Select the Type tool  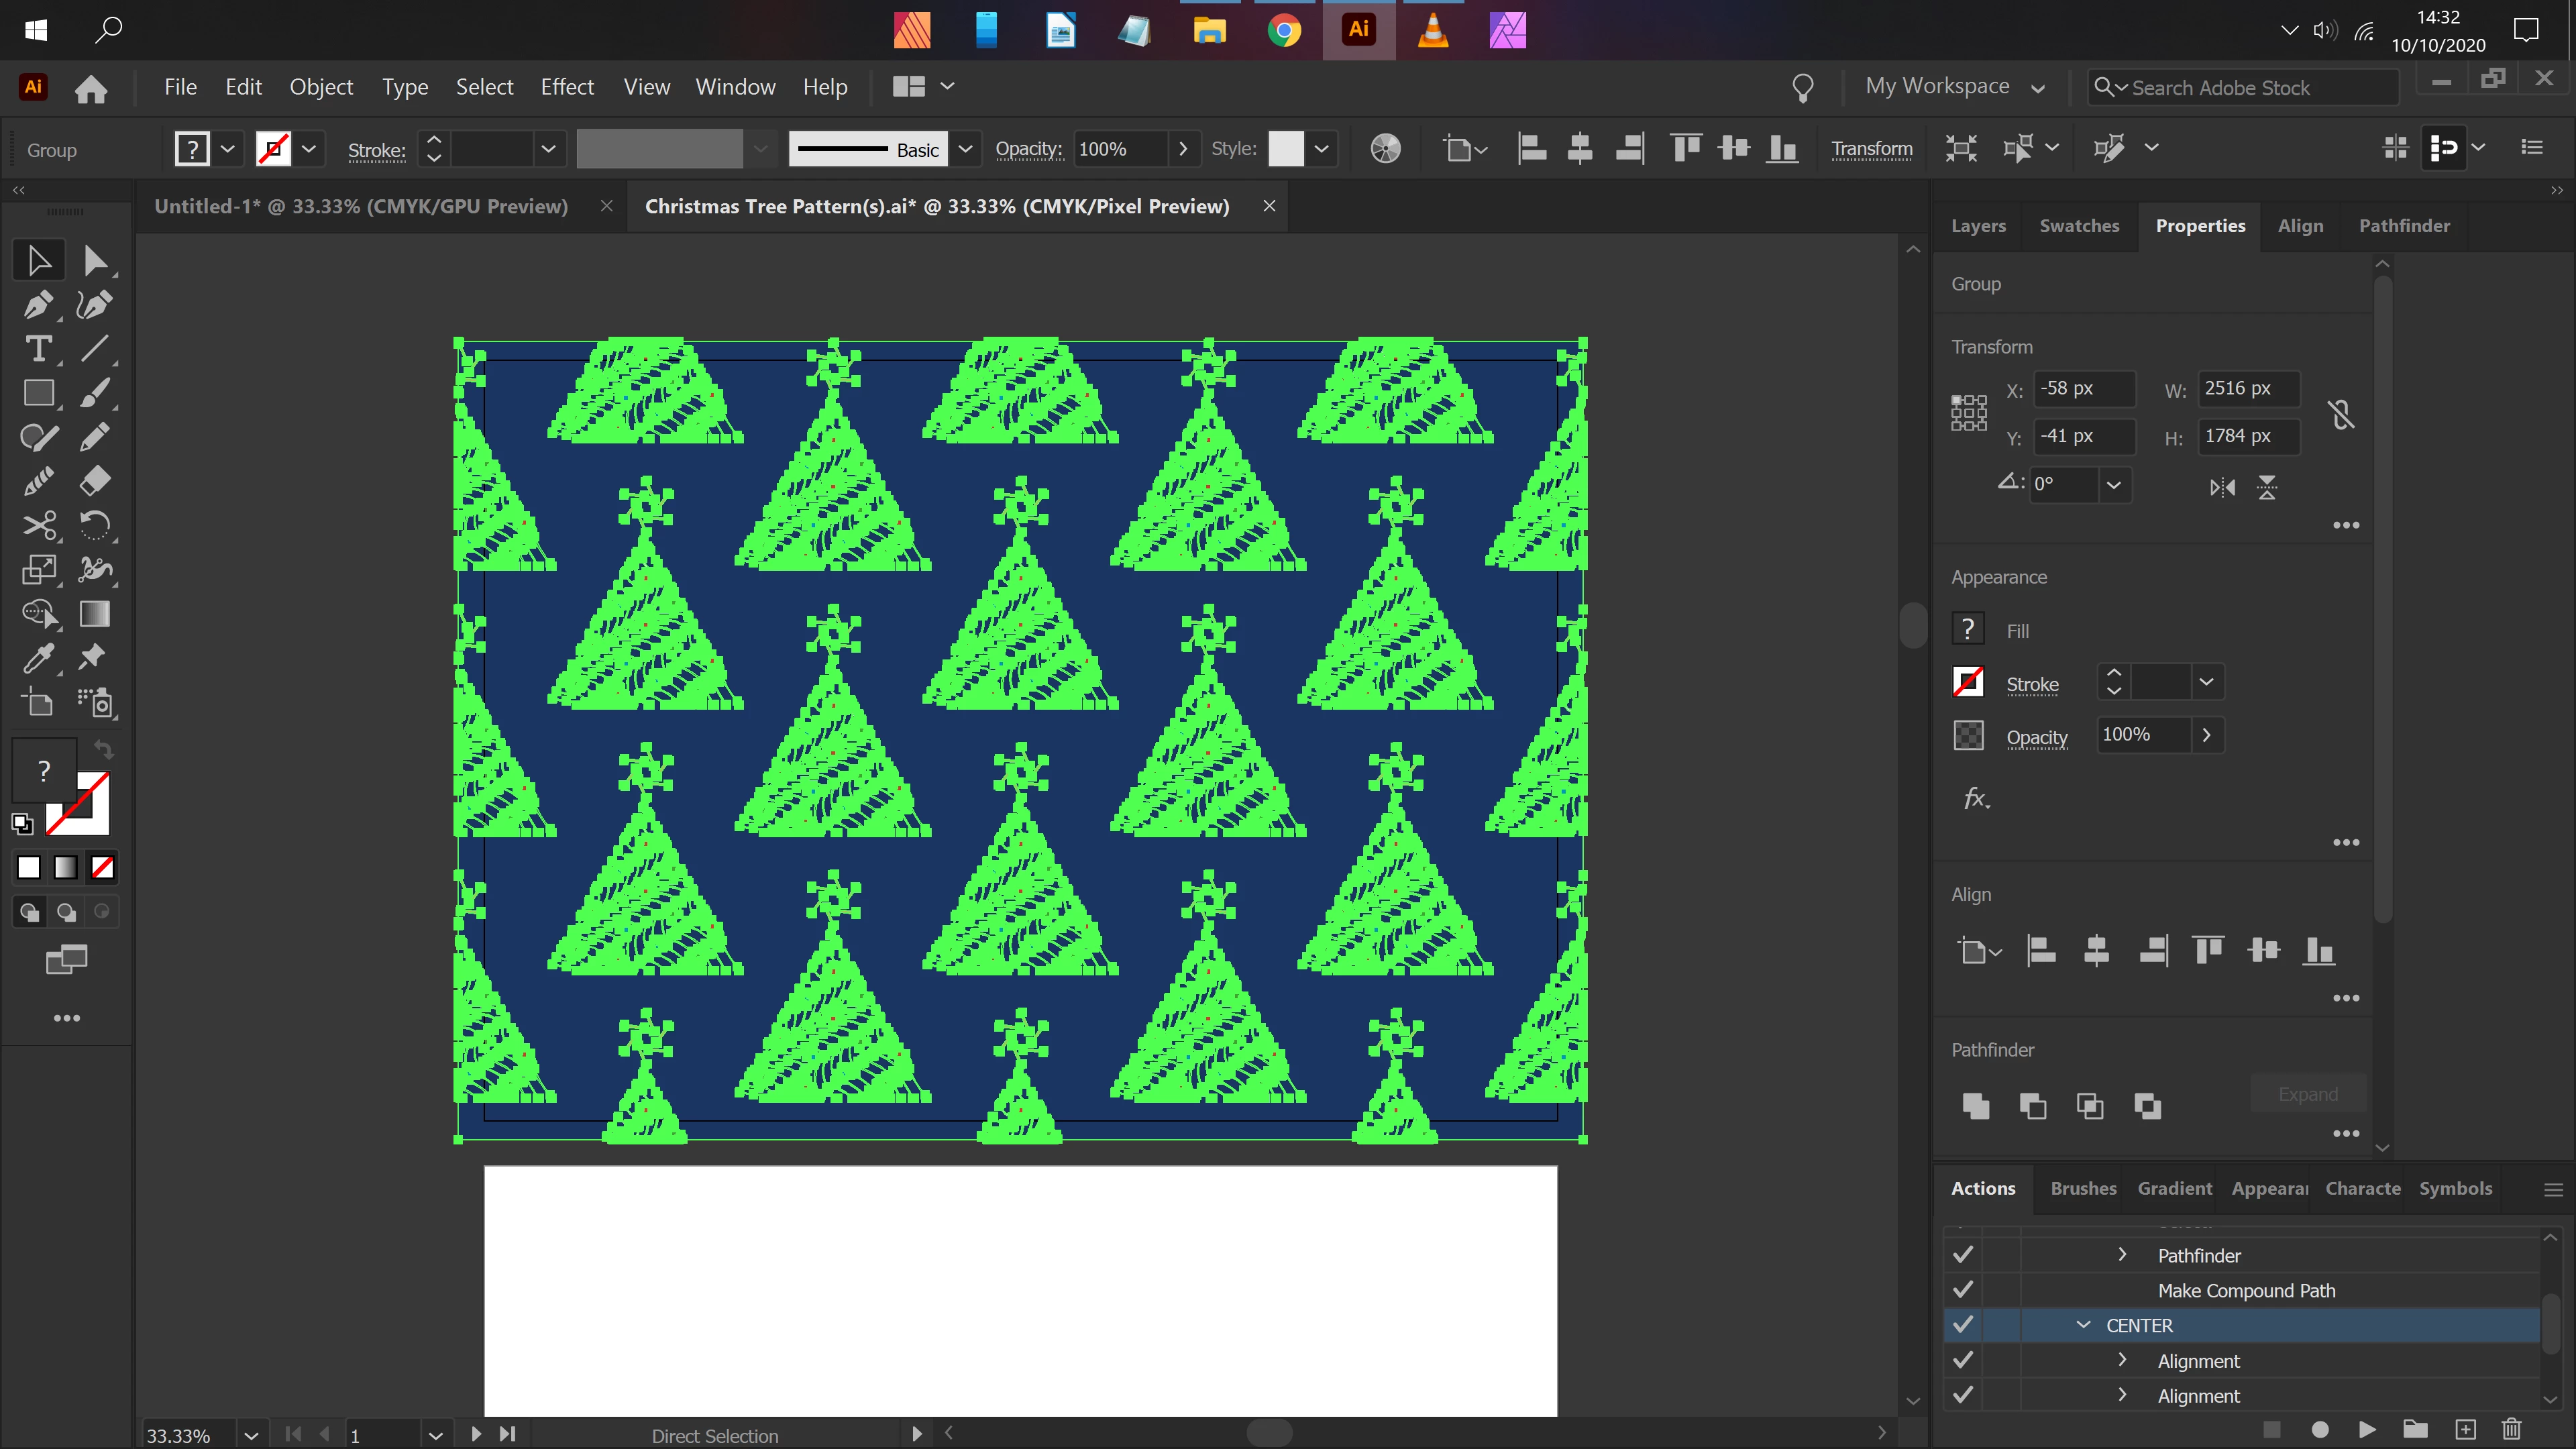(38, 349)
